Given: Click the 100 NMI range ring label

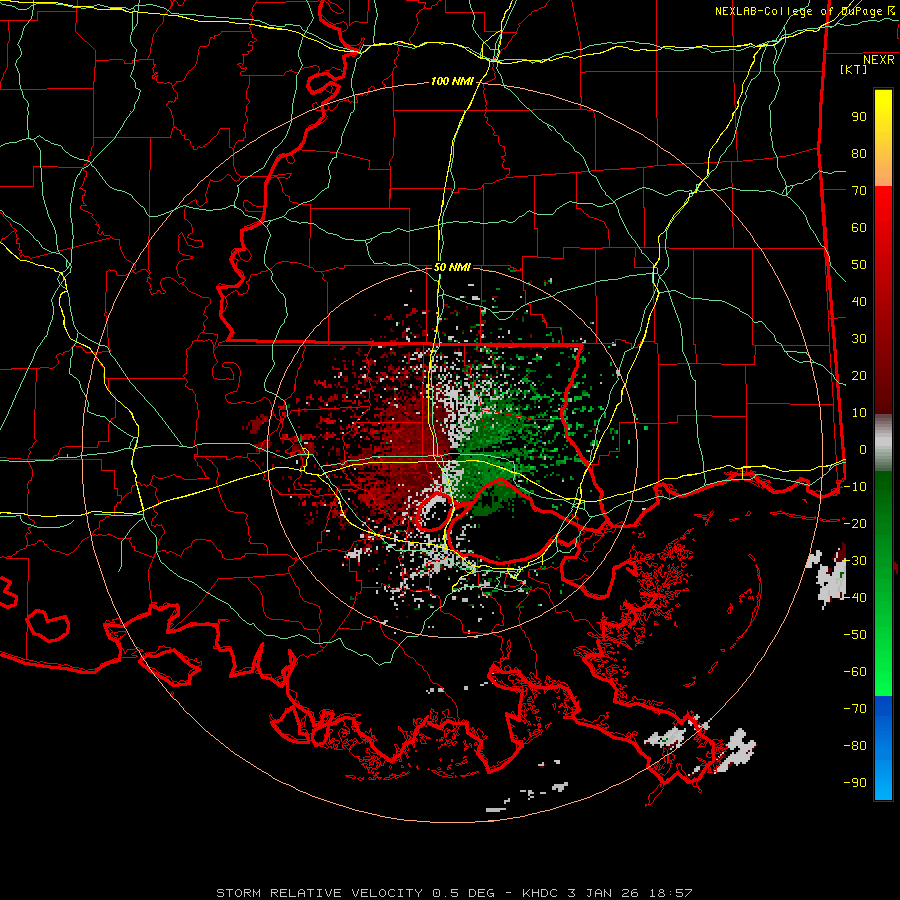Looking at the screenshot, I should (452, 82).
